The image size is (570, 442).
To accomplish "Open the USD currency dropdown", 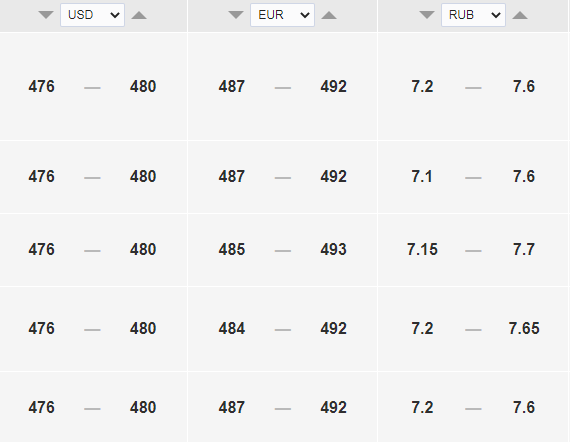I will [92, 15].
